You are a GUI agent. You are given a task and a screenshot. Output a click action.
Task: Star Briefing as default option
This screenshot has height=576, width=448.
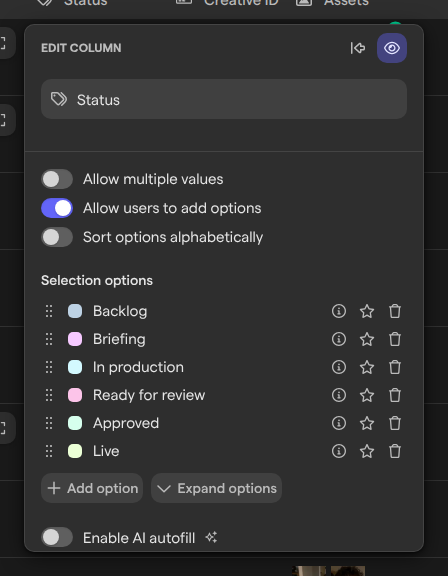pos(367,339)
